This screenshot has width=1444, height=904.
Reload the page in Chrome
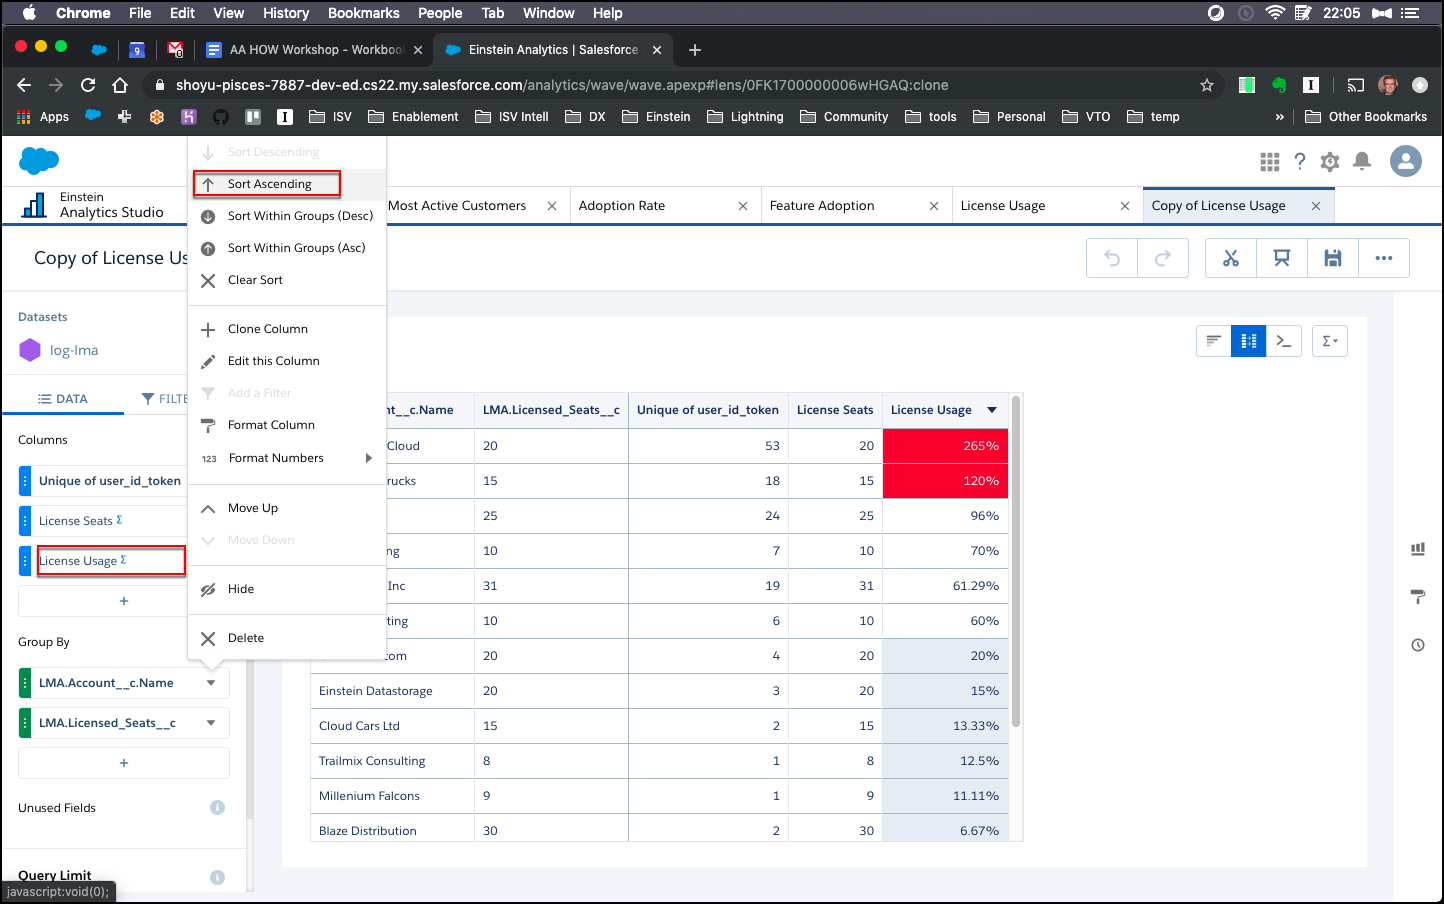point(88,85)
